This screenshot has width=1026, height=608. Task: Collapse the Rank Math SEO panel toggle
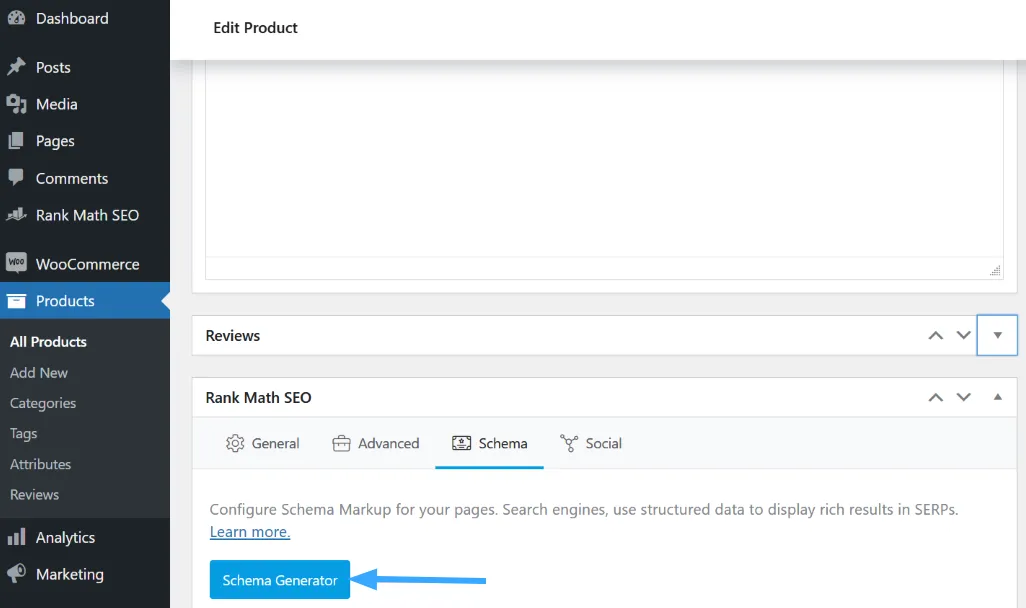pyautogui.click(x=997, y=397)
